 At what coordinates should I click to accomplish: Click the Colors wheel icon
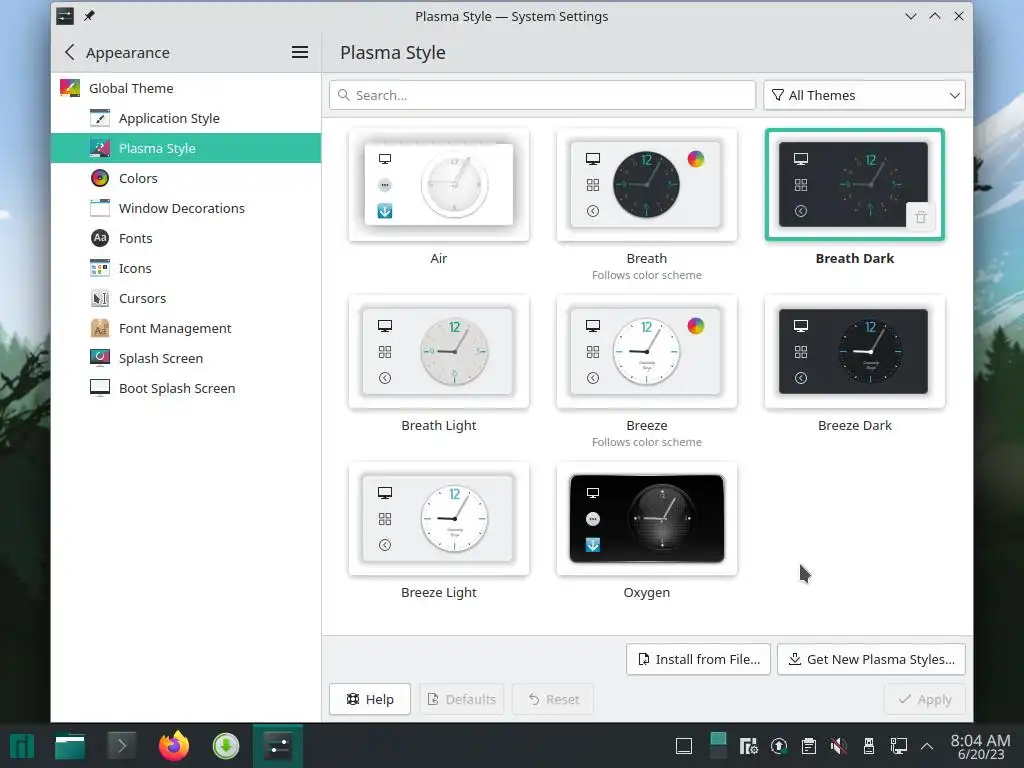click(x=100, y=178)
